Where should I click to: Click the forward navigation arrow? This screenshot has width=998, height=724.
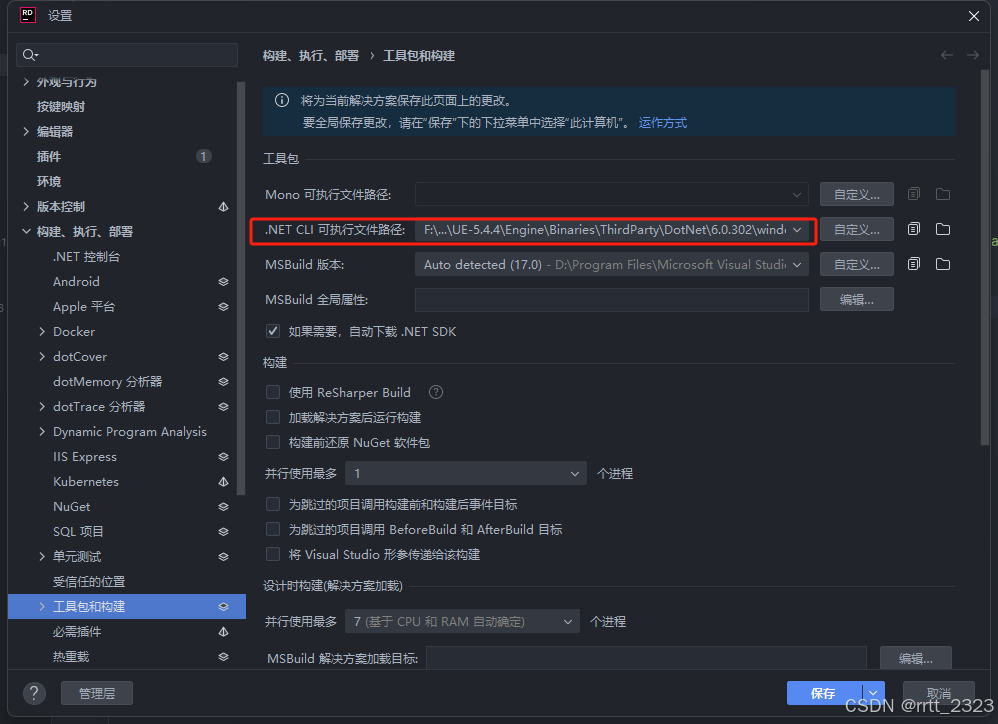[x=973, y=55]
